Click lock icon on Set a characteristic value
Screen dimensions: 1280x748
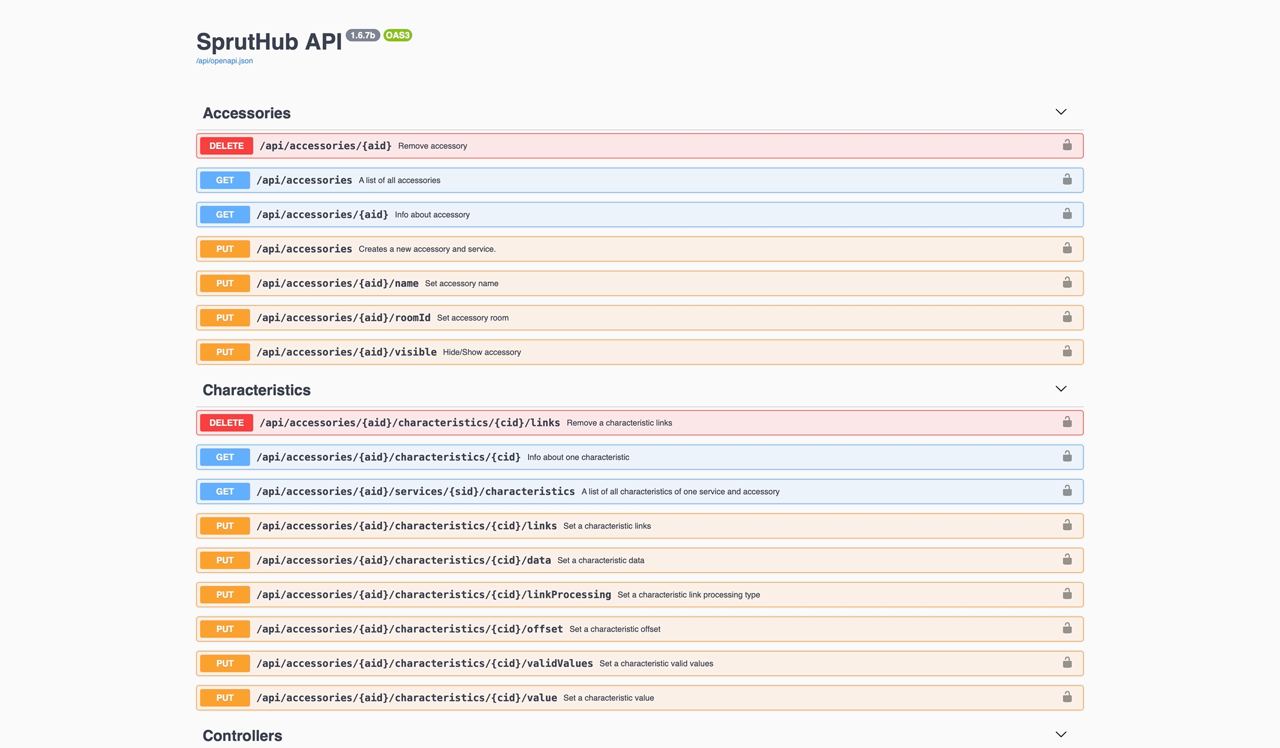pos(1067,697)
